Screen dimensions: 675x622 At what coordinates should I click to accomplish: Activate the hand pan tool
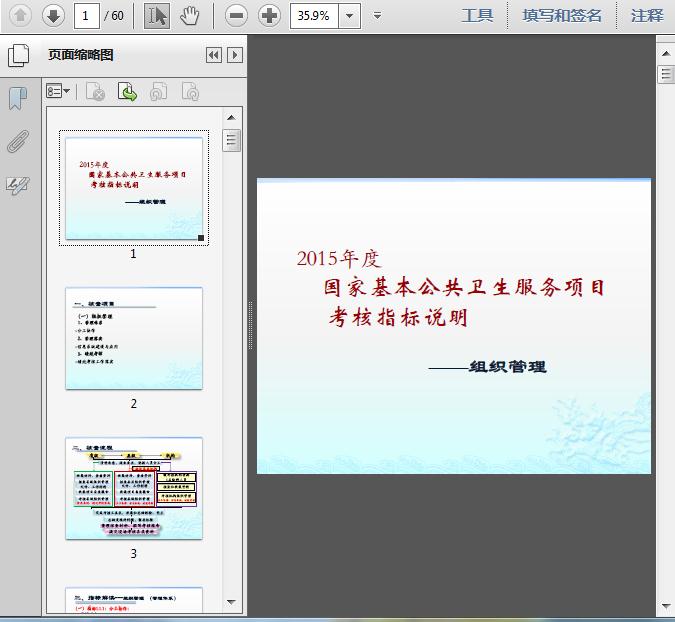coord(189,16)
